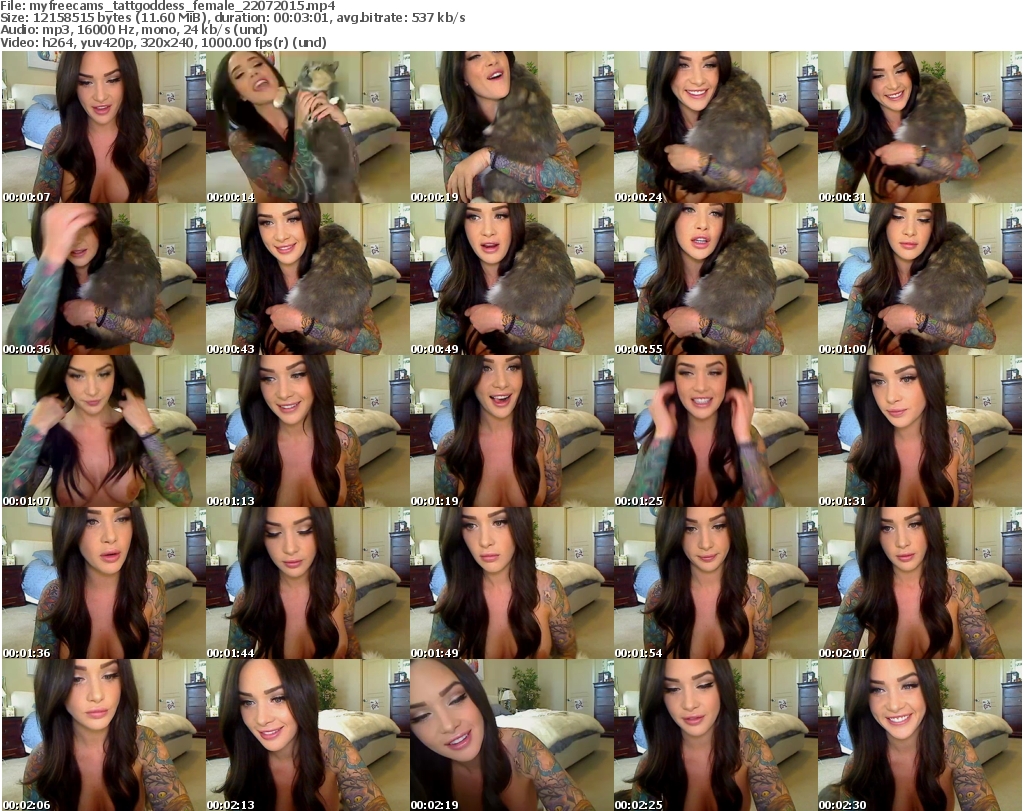
Task: Select the thumbnail stamped 00:00:14
Action: coord(308,127)
